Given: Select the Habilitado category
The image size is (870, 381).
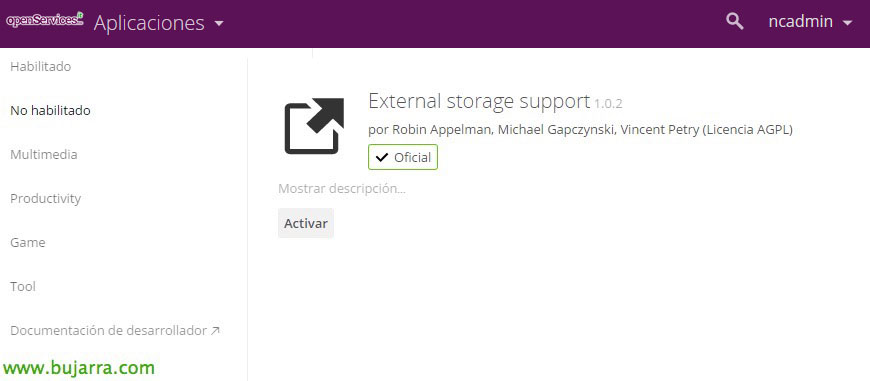Looking at the screenshot, I should point(41,67).
